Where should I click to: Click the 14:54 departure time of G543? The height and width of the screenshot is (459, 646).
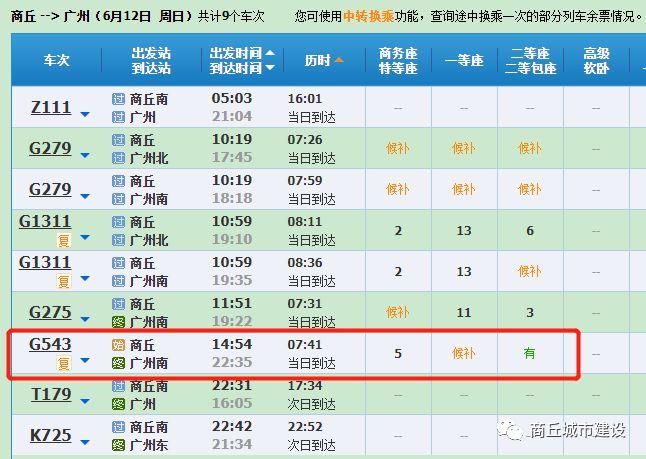pyautogui.click(x=232, y=344)
